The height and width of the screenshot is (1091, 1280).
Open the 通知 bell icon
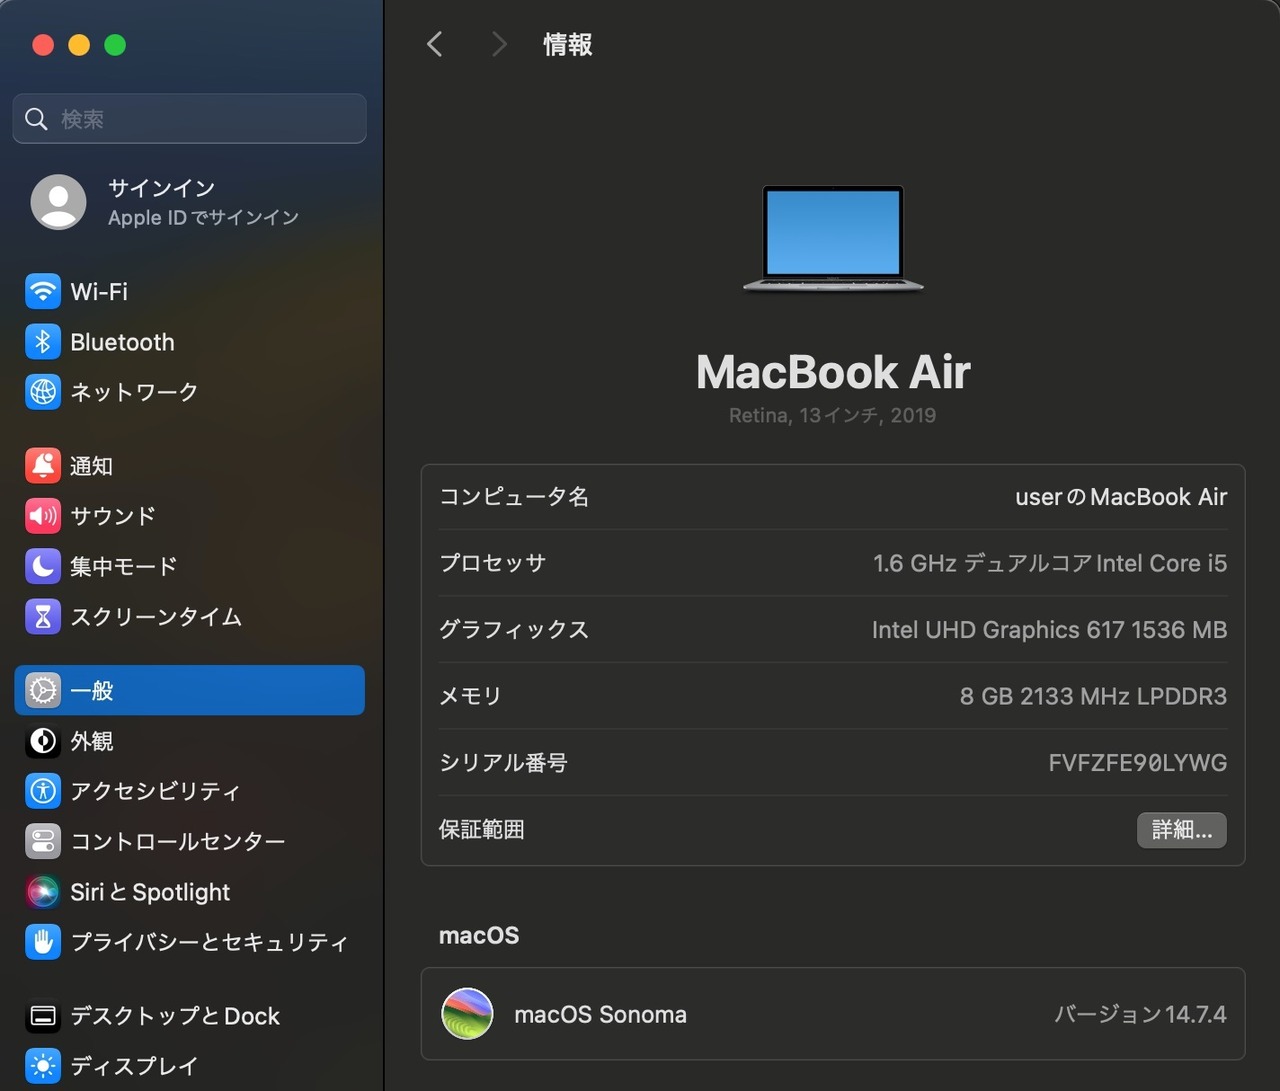pyautogui.click(x=43, y=466)
